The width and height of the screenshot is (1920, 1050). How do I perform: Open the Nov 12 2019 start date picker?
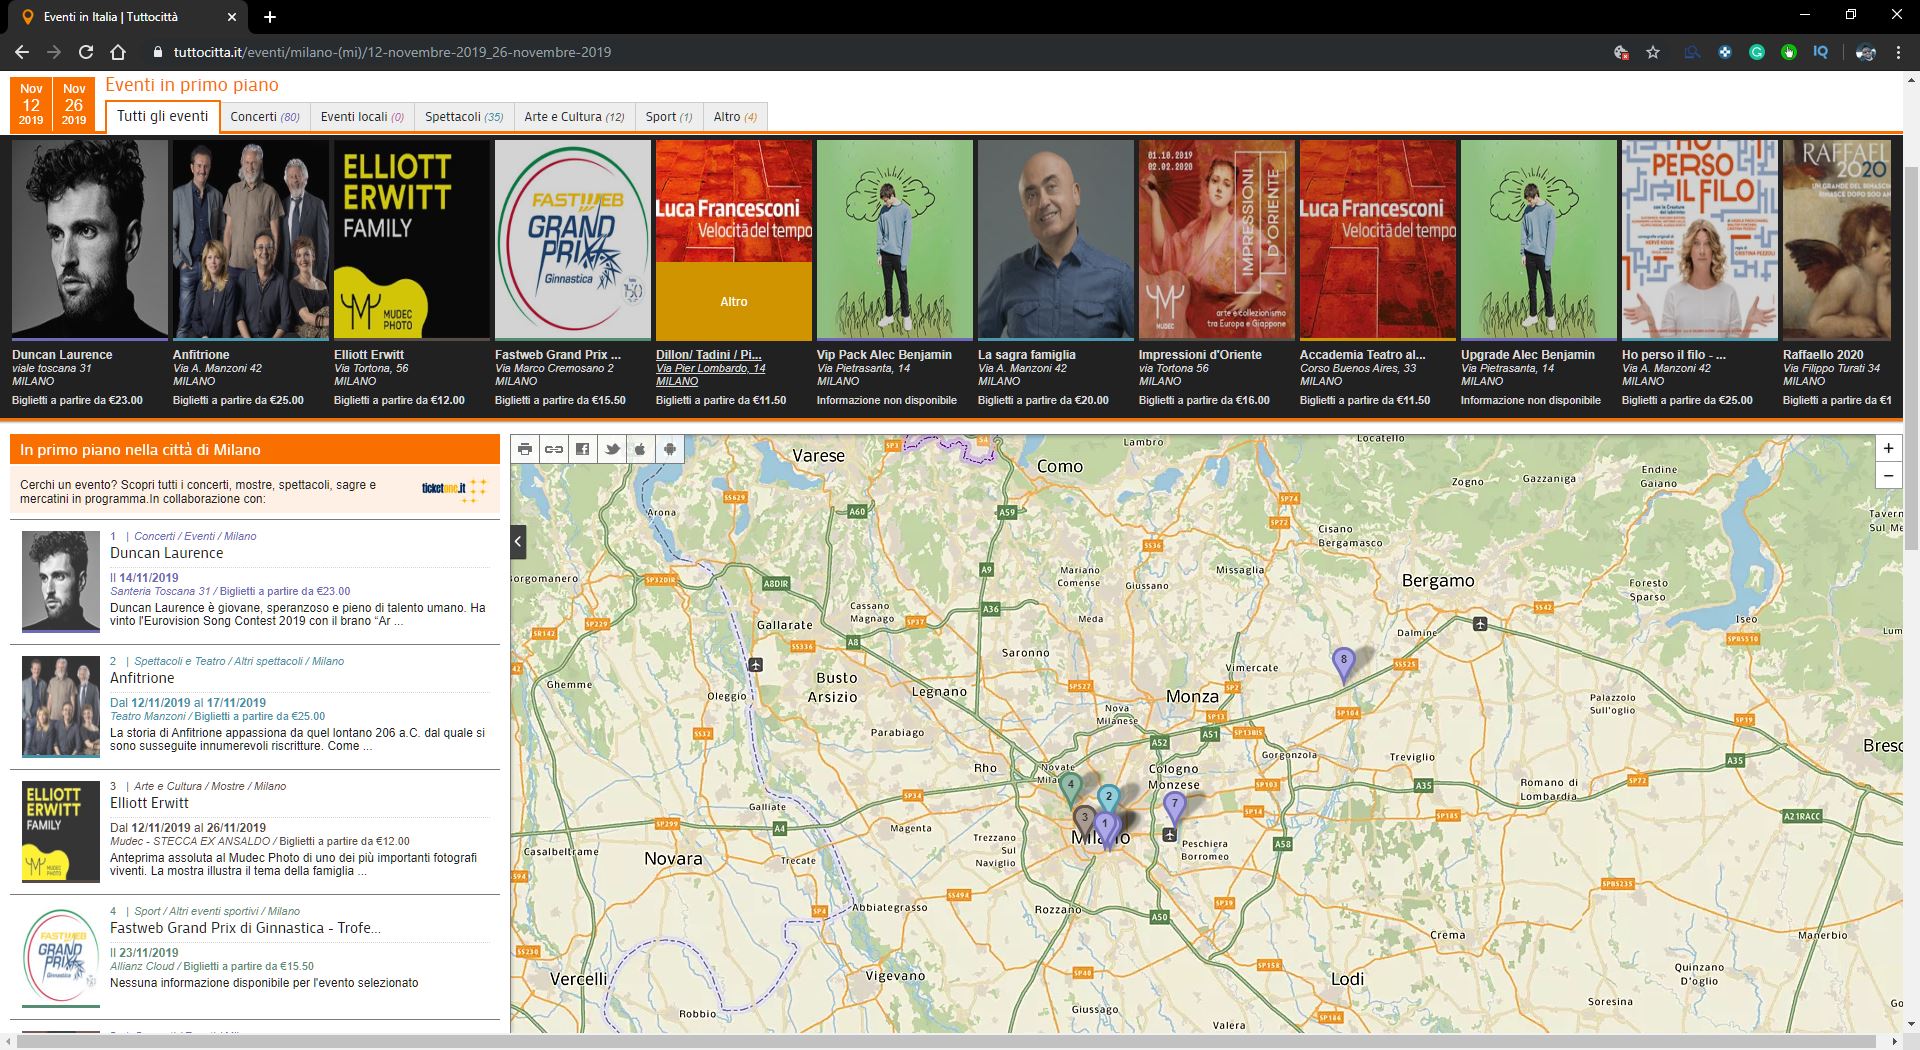click(31, 104)
